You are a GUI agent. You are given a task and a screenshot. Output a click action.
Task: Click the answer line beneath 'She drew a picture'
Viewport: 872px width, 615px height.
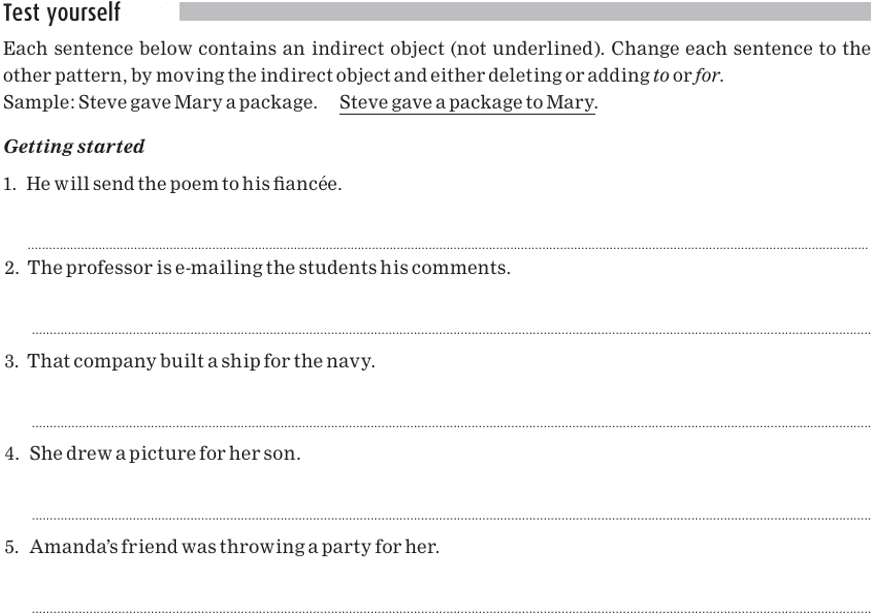click(x=450, y=518)
